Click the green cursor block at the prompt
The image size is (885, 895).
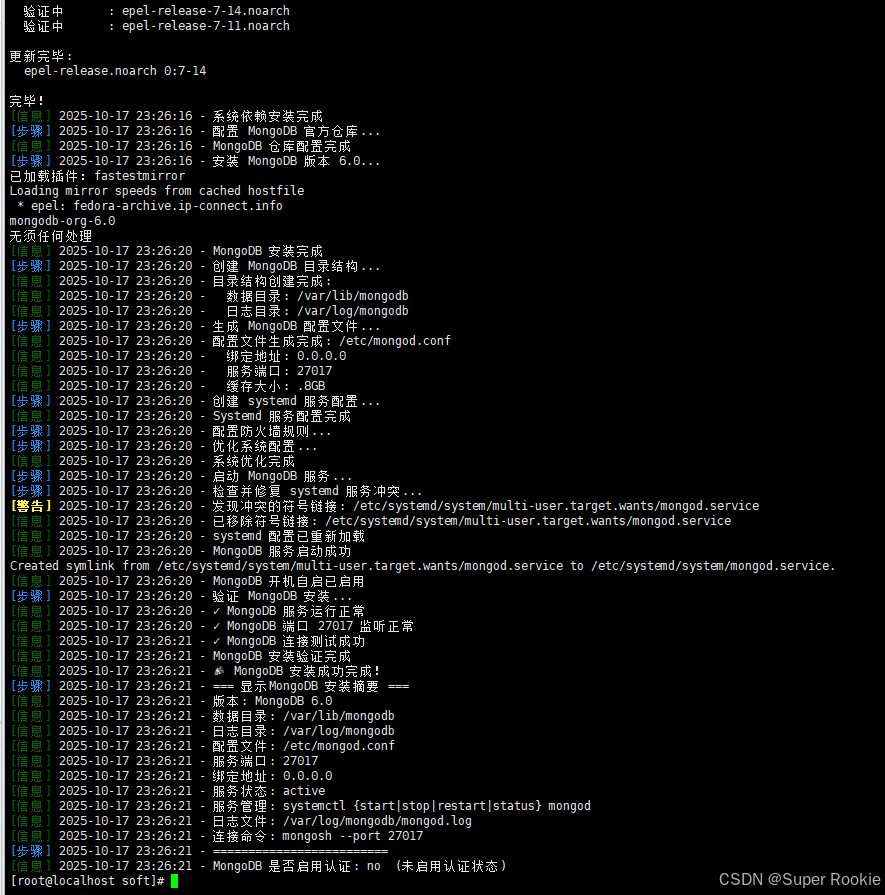point(174,881)
